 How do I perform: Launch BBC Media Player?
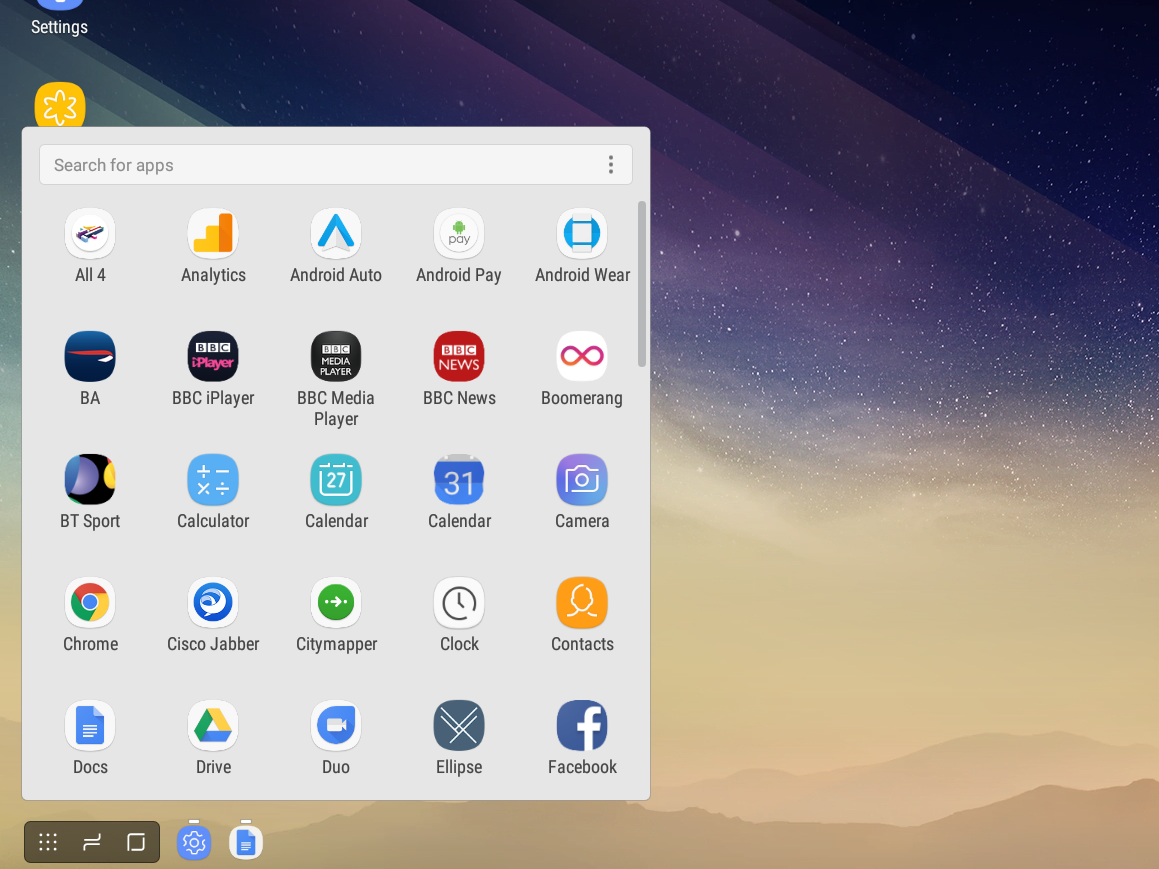[336, 356]
